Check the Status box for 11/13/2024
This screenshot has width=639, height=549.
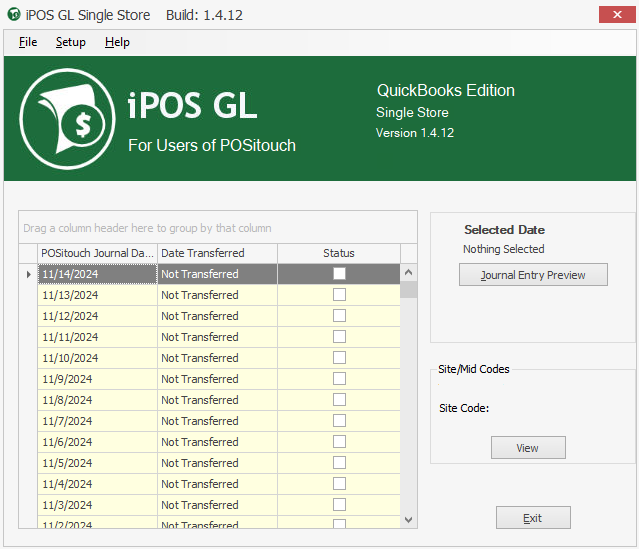339,294
